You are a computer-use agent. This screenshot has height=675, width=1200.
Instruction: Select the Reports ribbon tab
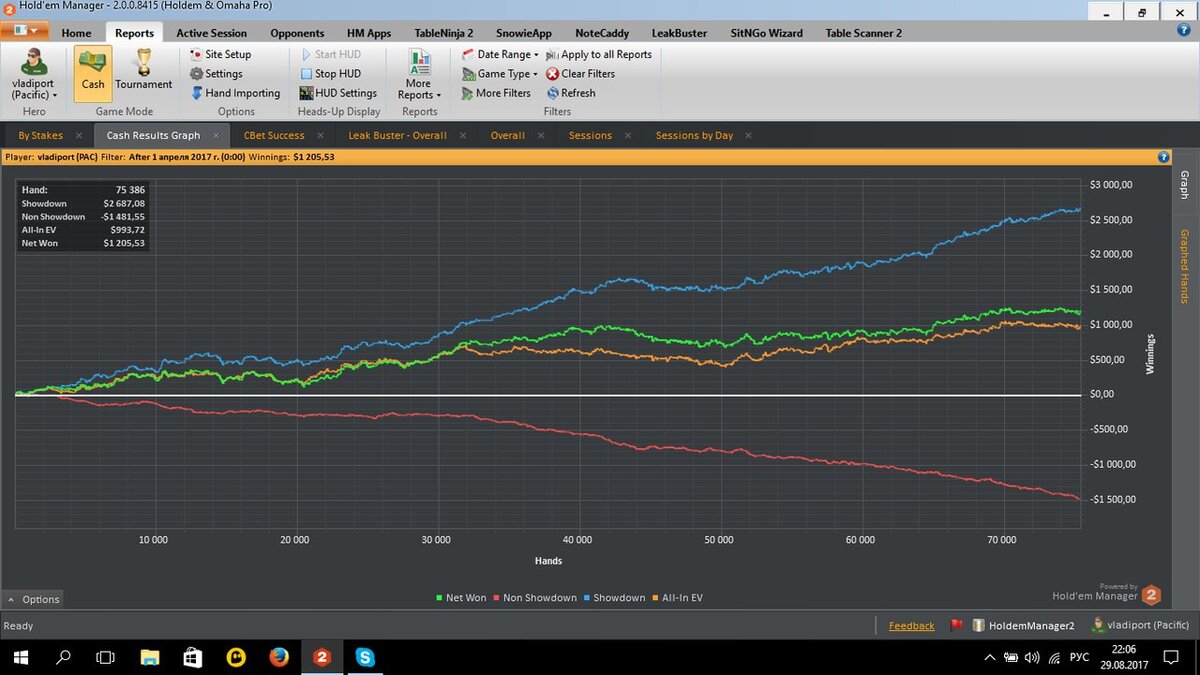pyautogui.click(x=134, y=33)
